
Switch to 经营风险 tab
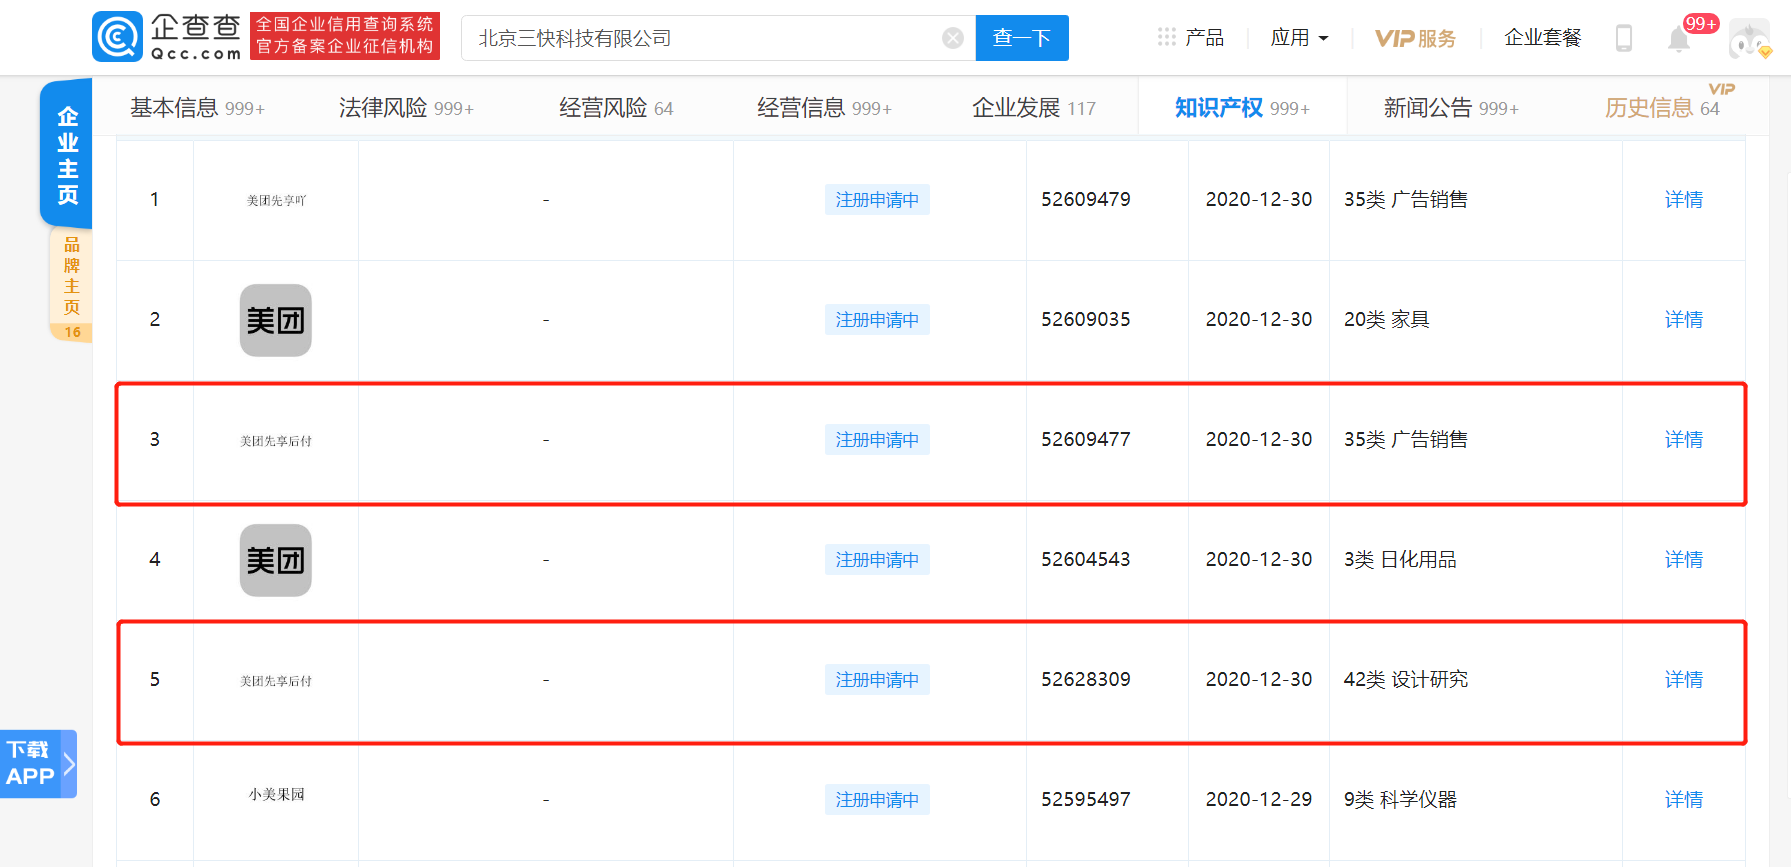tap(616, 108)
